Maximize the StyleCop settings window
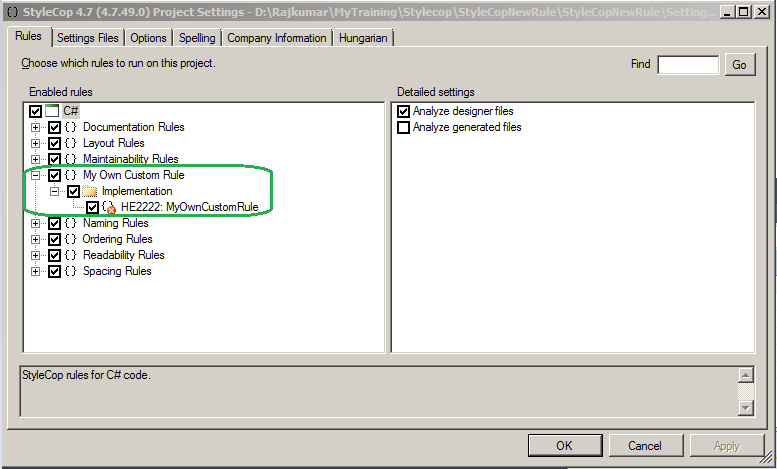The image size is (777, 469). click(x=744, y=11)
